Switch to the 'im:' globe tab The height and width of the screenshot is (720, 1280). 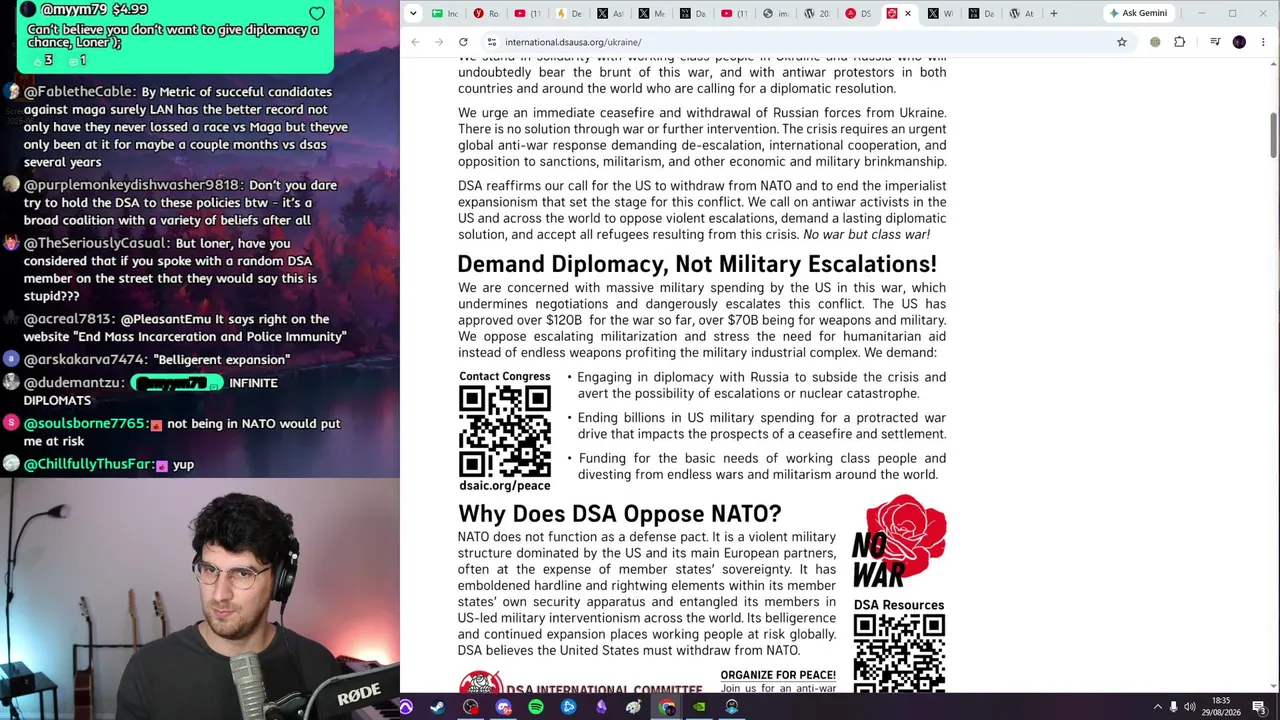(776, 13)
